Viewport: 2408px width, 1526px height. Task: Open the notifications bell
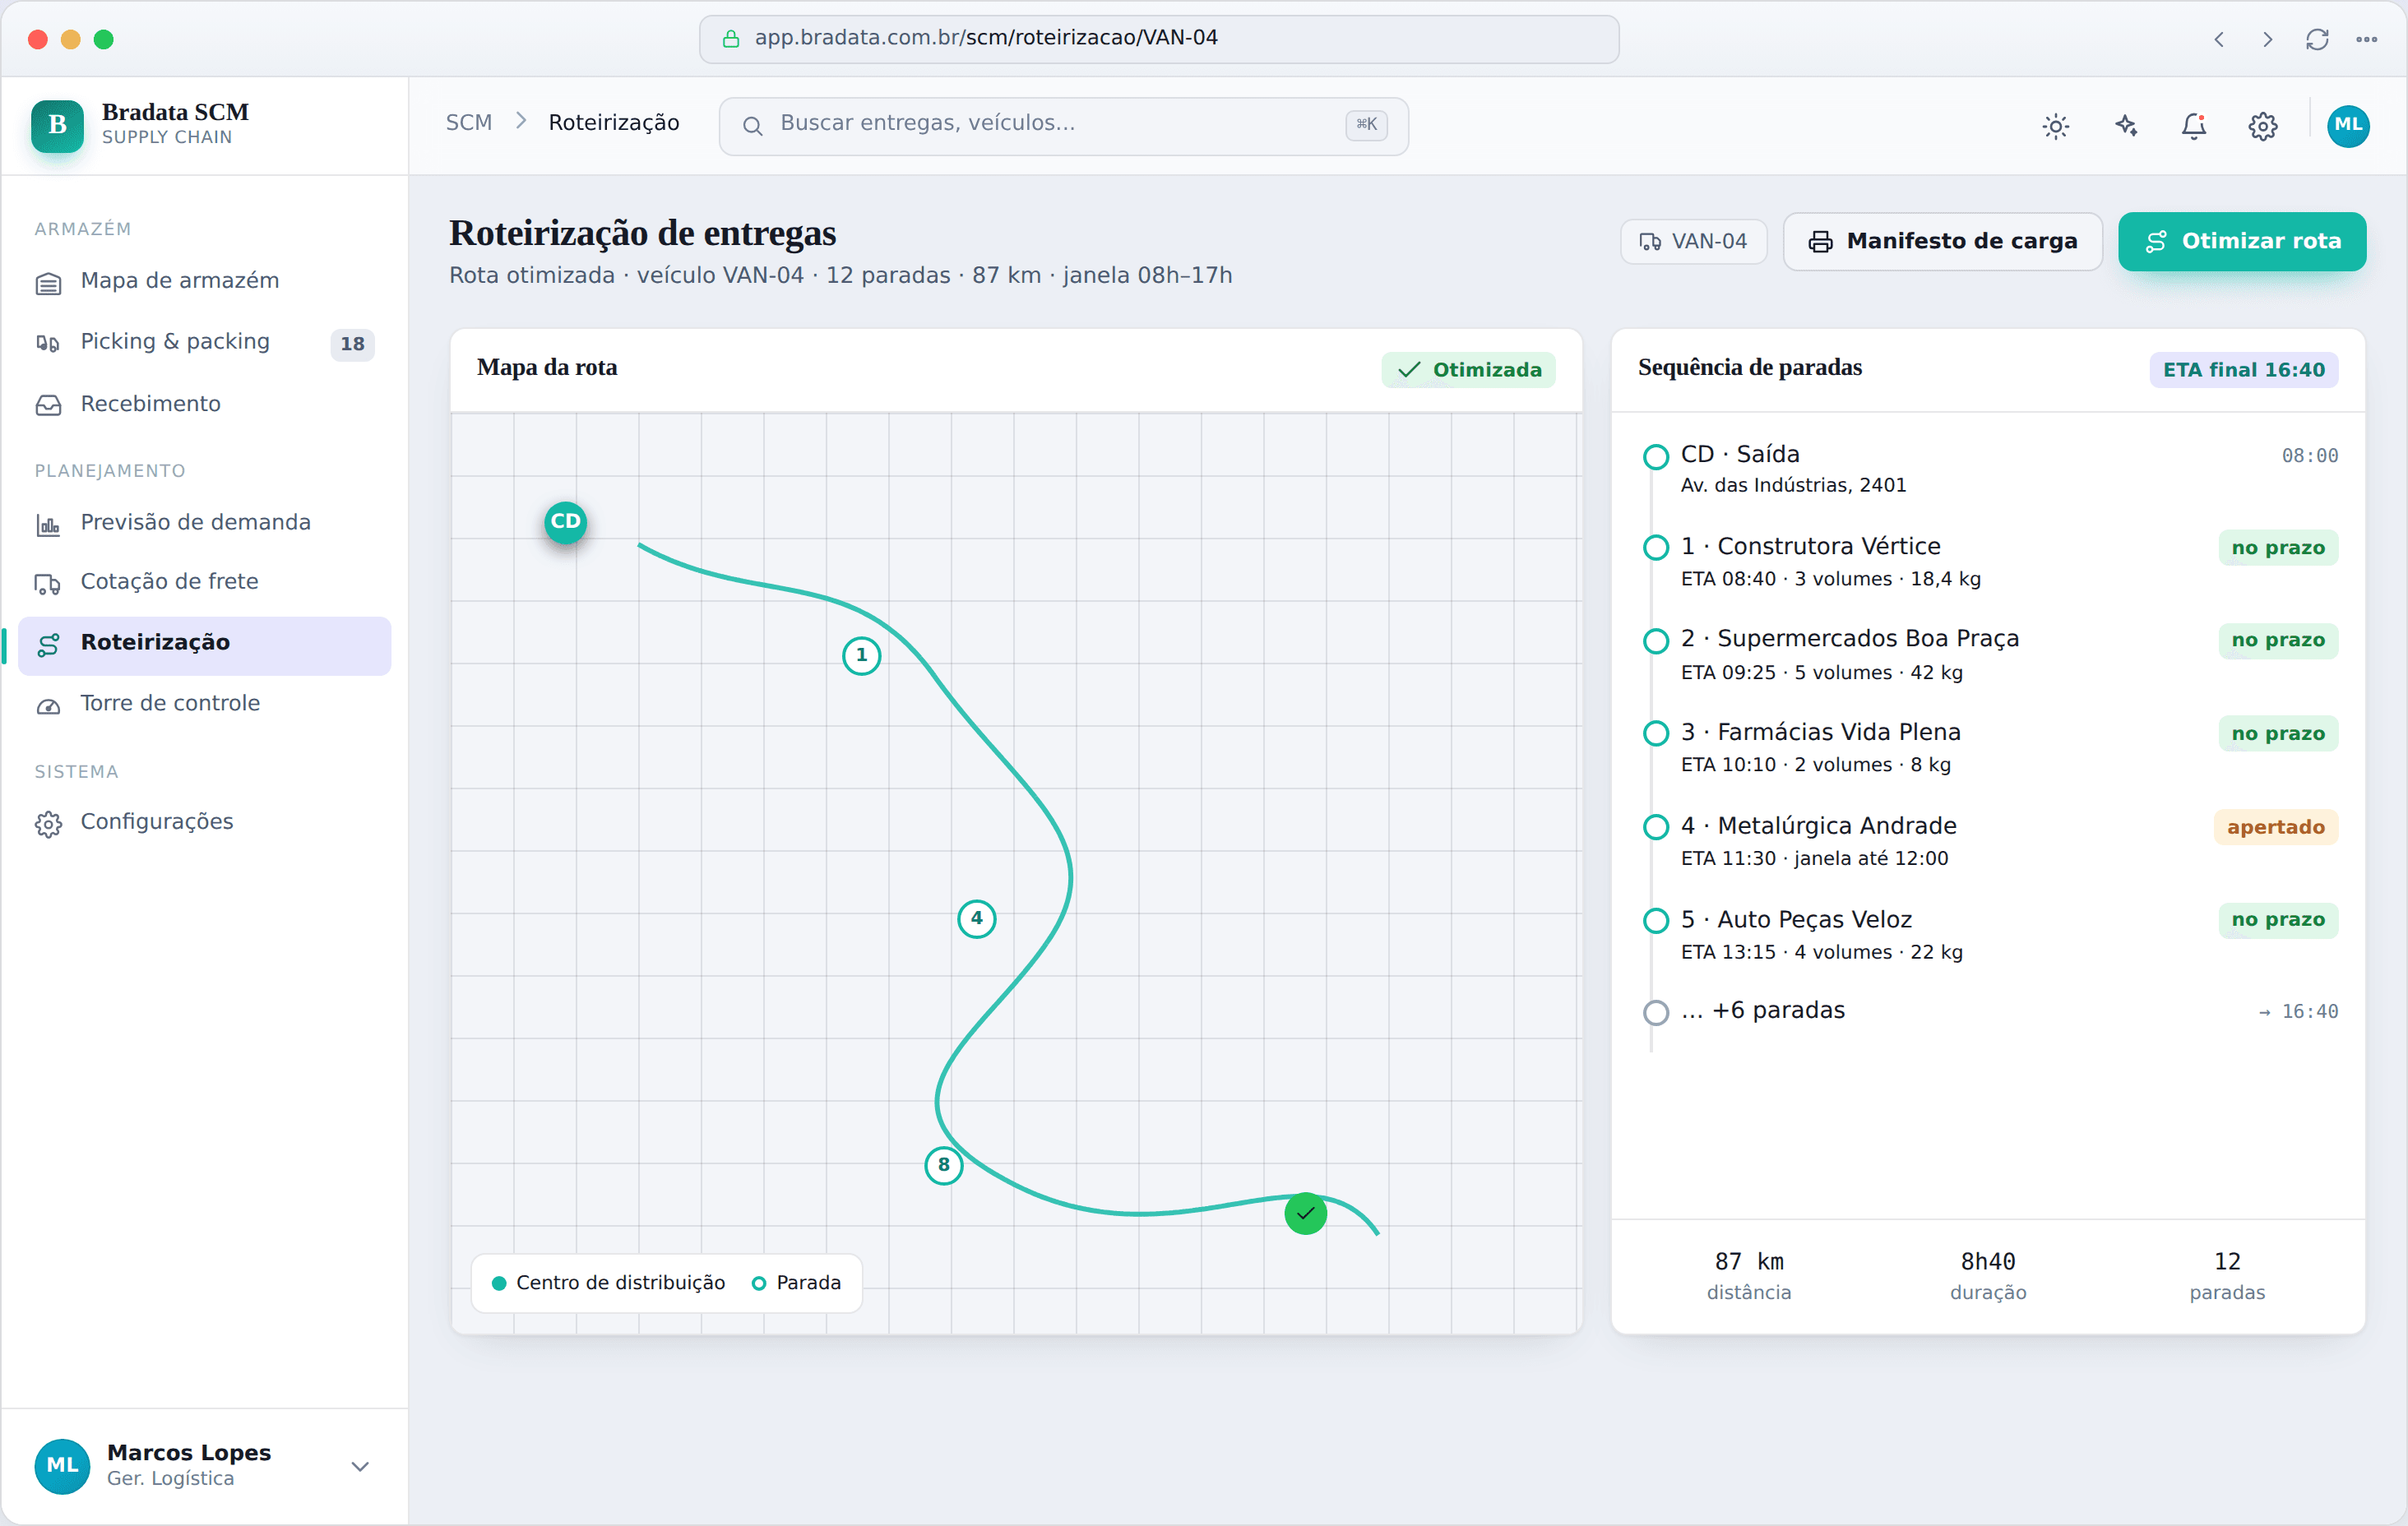[2194, 126]
